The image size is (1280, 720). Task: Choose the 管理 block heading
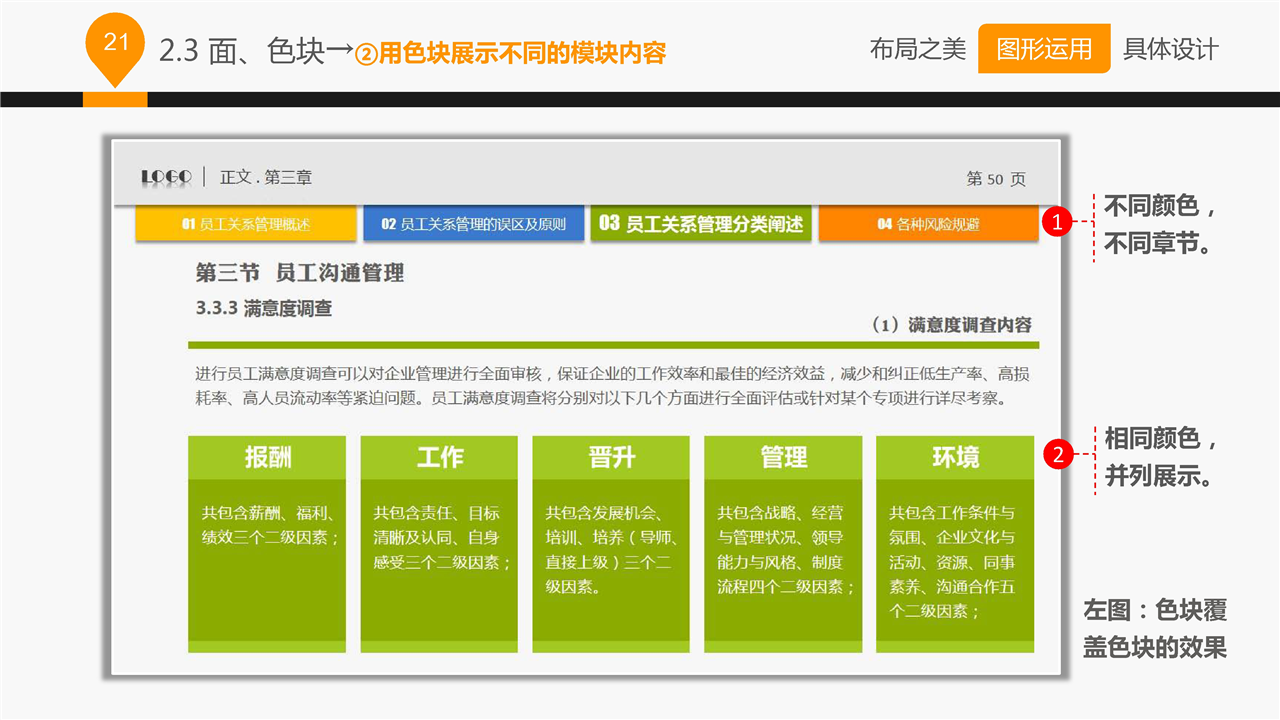coord(783,458)
